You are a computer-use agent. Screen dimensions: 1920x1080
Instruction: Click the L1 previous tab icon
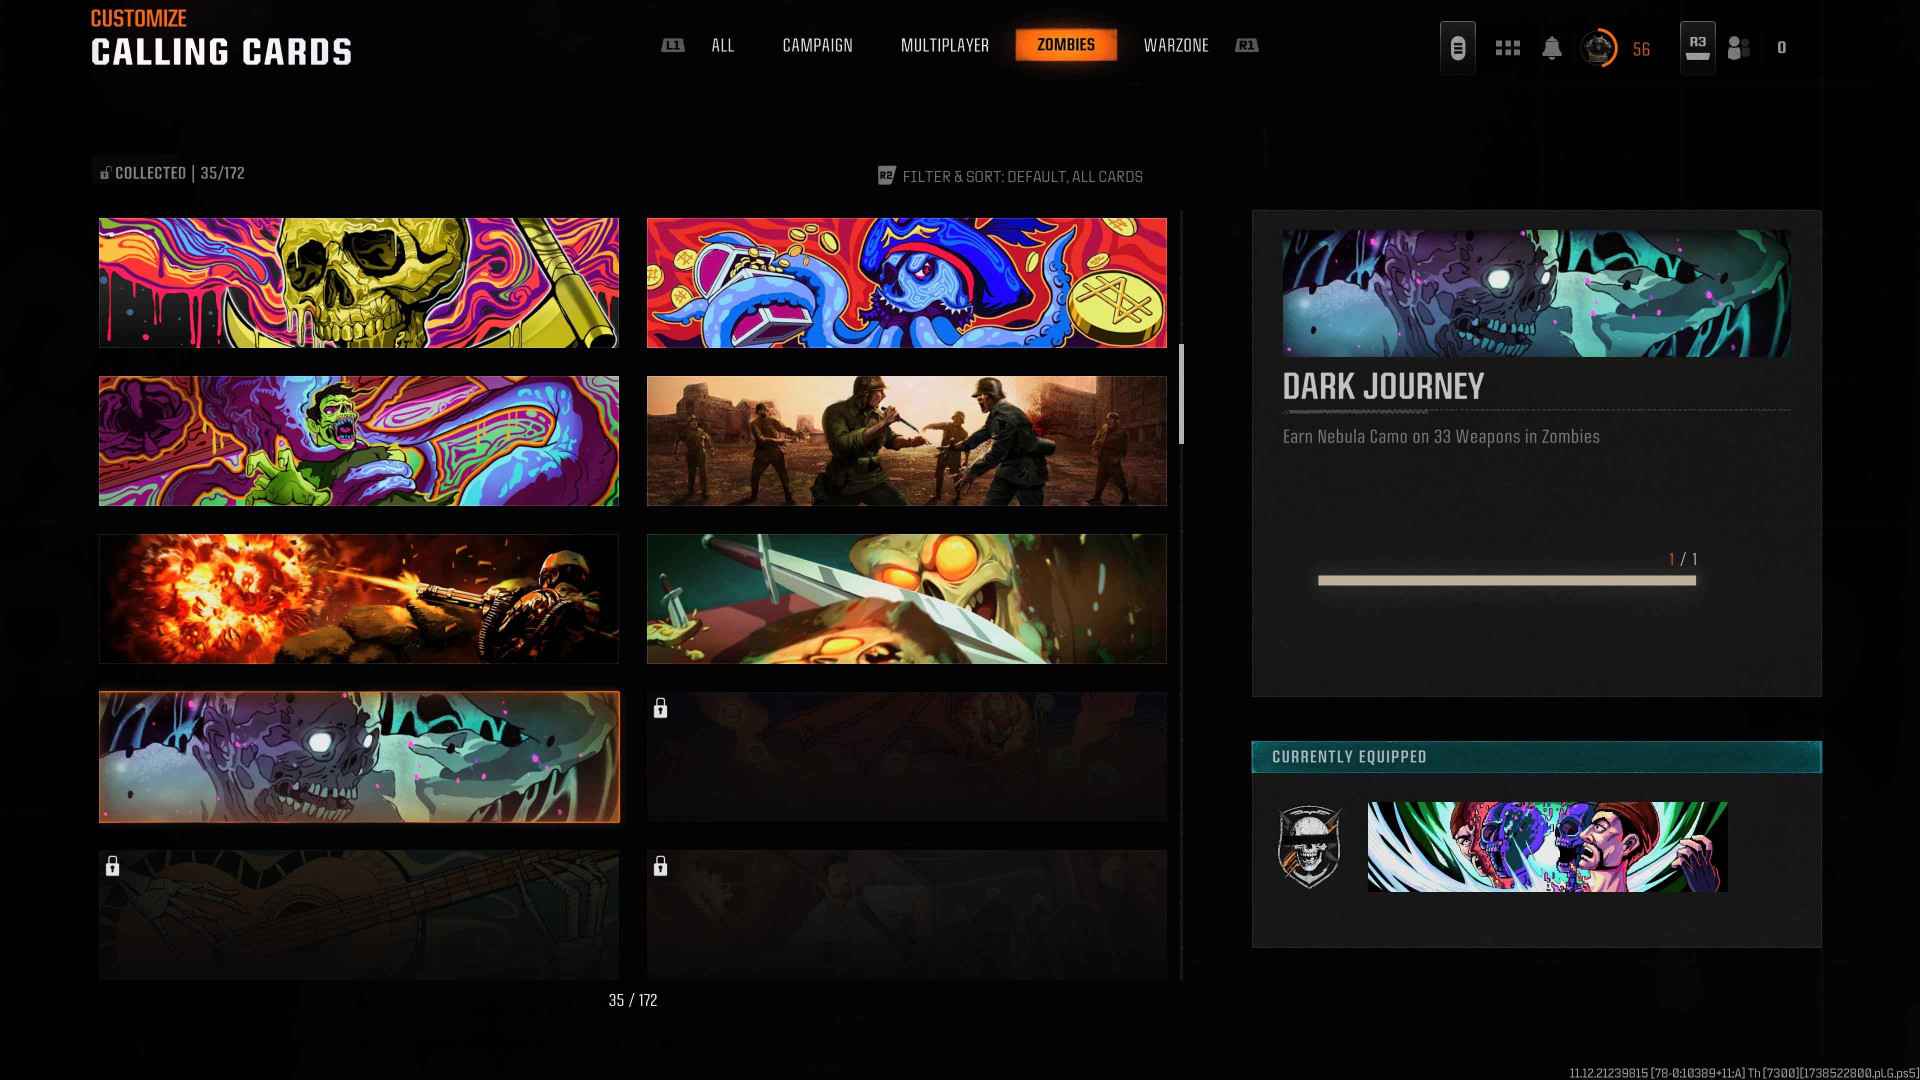coord(673,45)
